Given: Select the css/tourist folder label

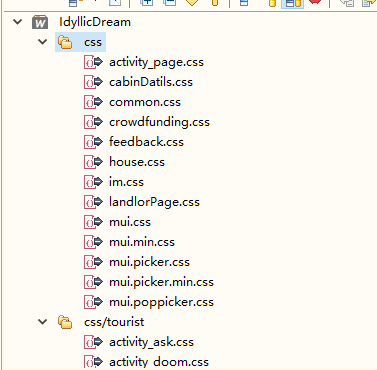Looking at the screenshot, I should 114,322.
